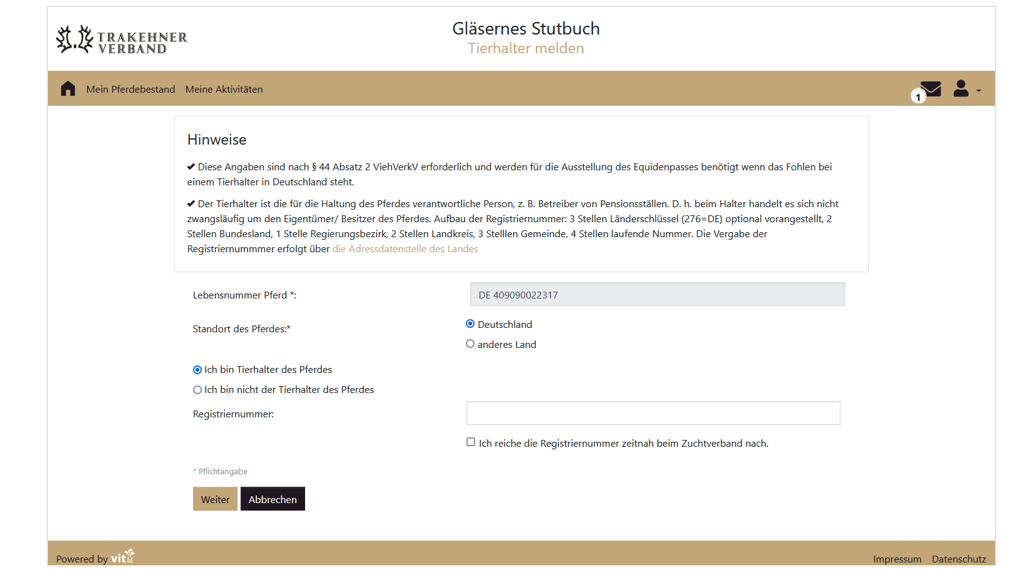
Task: Choose Ich bin Tierhalter des Pferdes
Action: [x=197, y=370]
